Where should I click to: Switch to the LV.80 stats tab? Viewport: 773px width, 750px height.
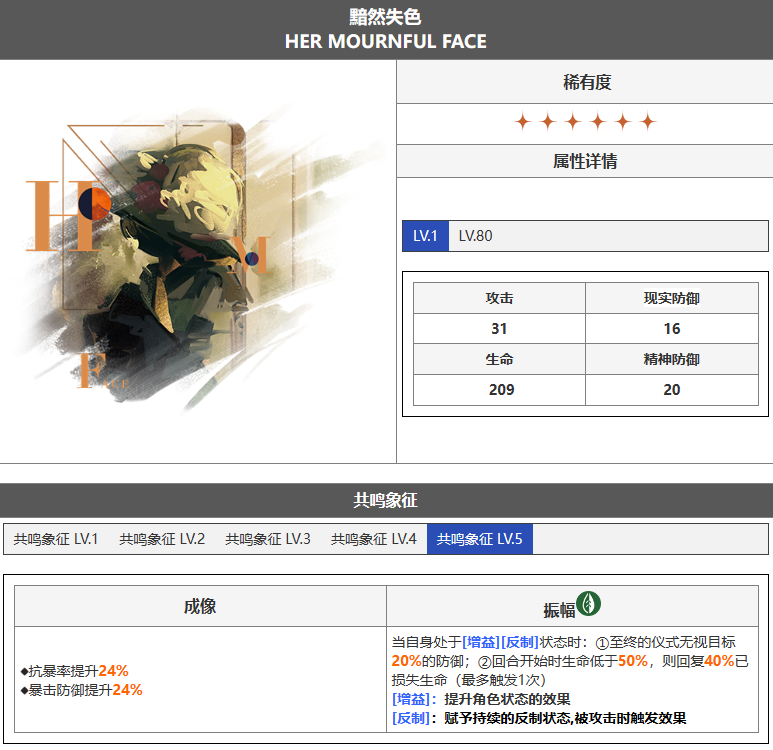(475, 236)
